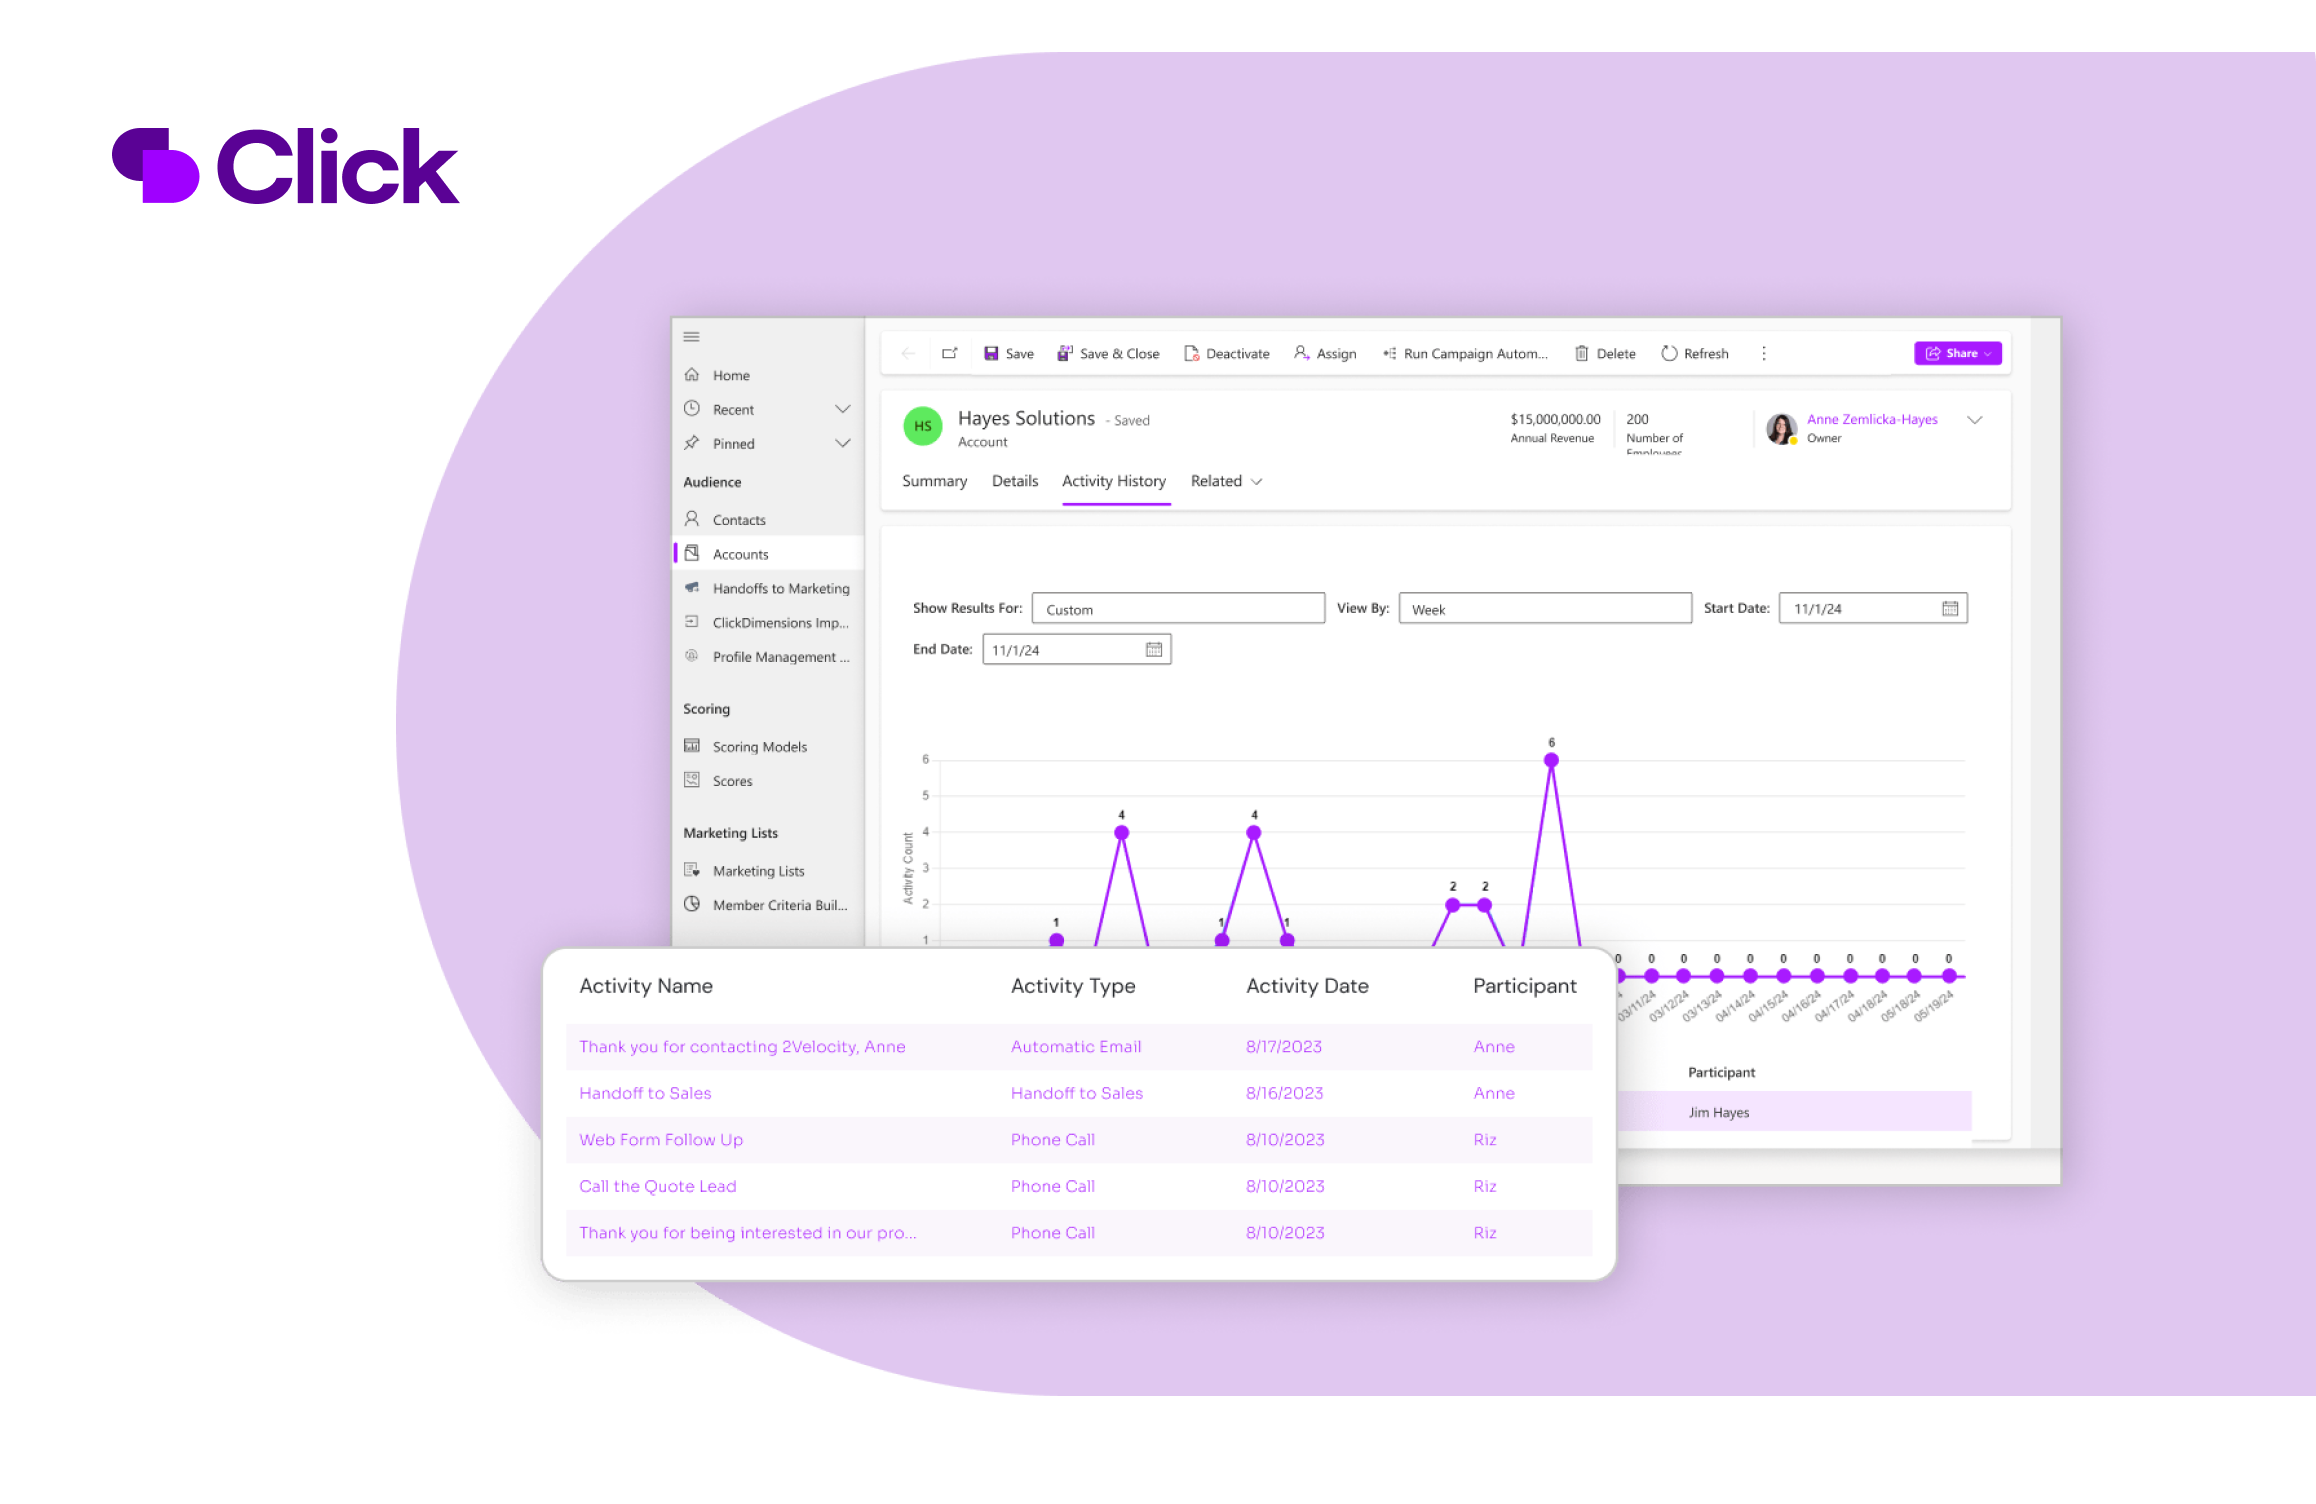2316x1504 pixels.
Task: Open Scoring Models in sidebar
Action: click(759, 747)
